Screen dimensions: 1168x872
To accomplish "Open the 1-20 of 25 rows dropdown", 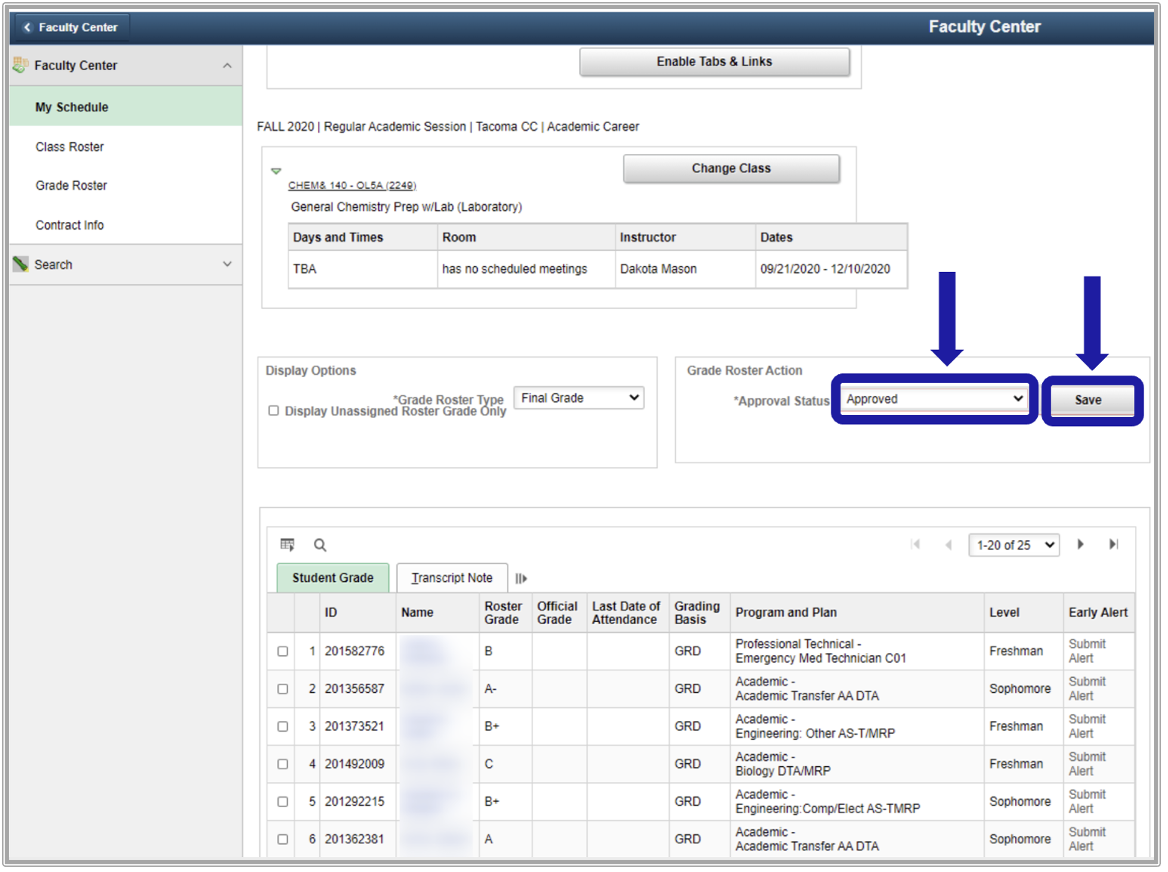I will (1013, 545).
